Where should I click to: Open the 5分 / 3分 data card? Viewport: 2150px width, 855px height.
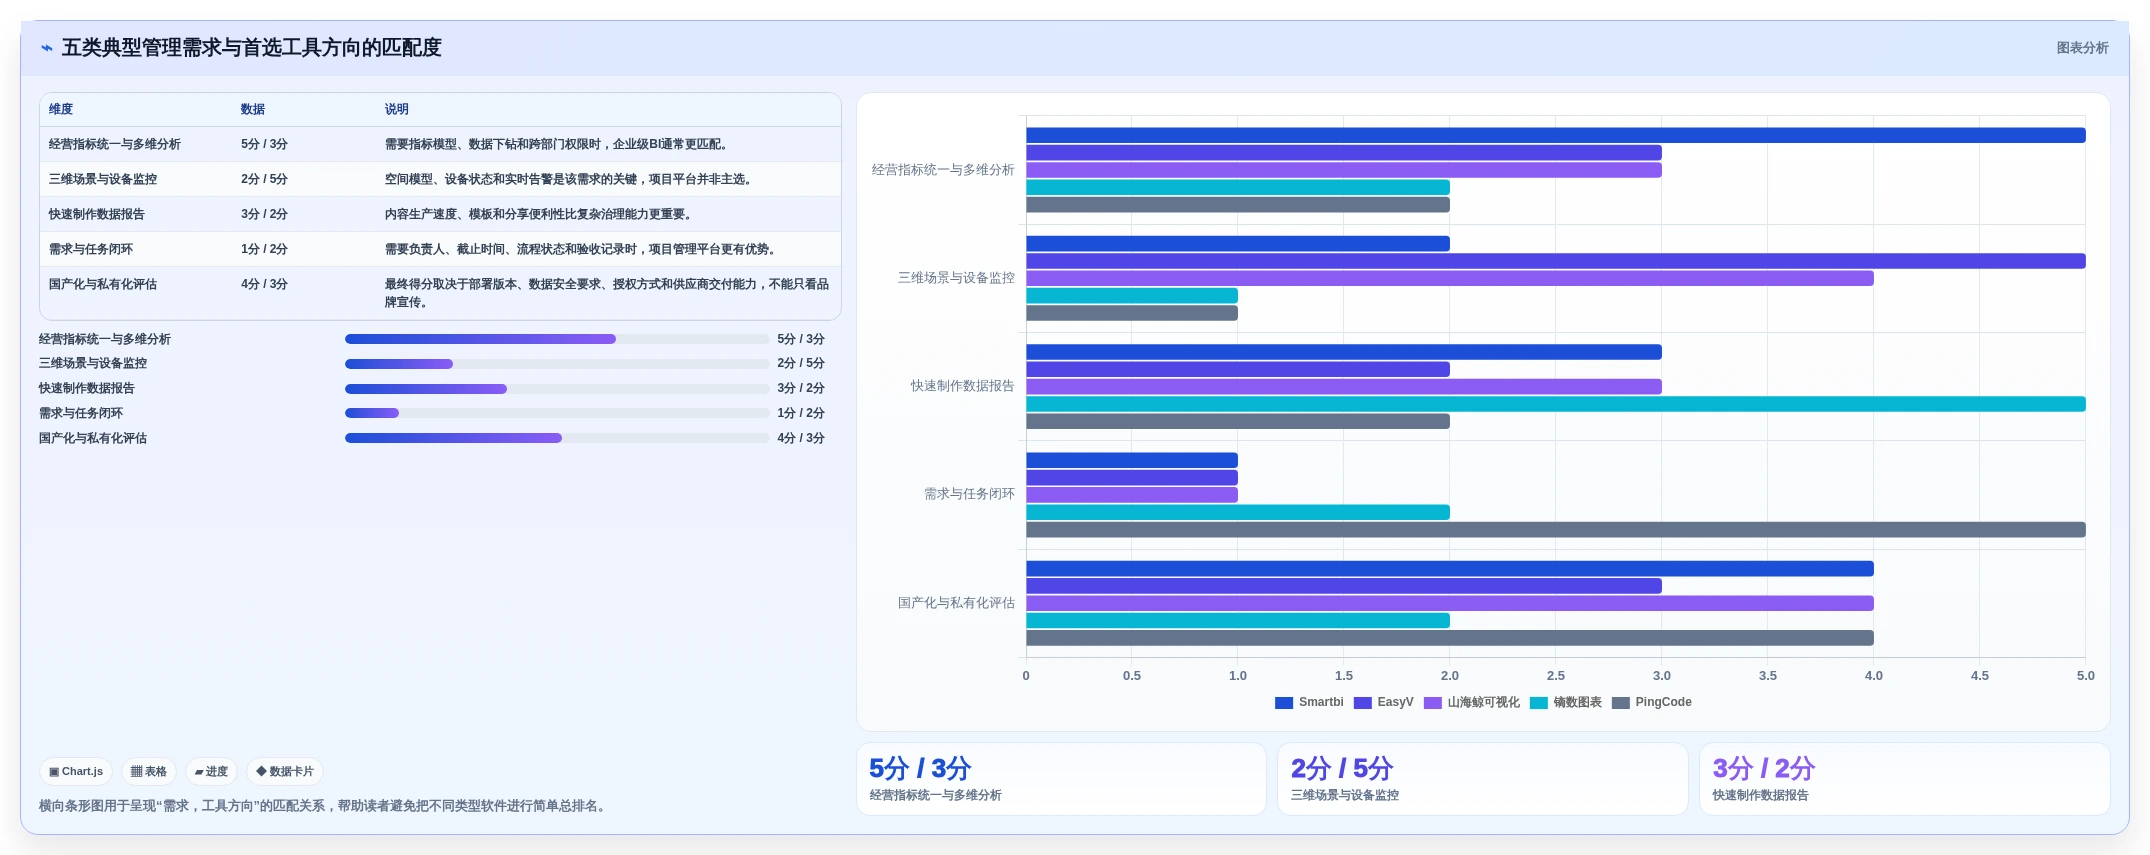coord(1061,779)
